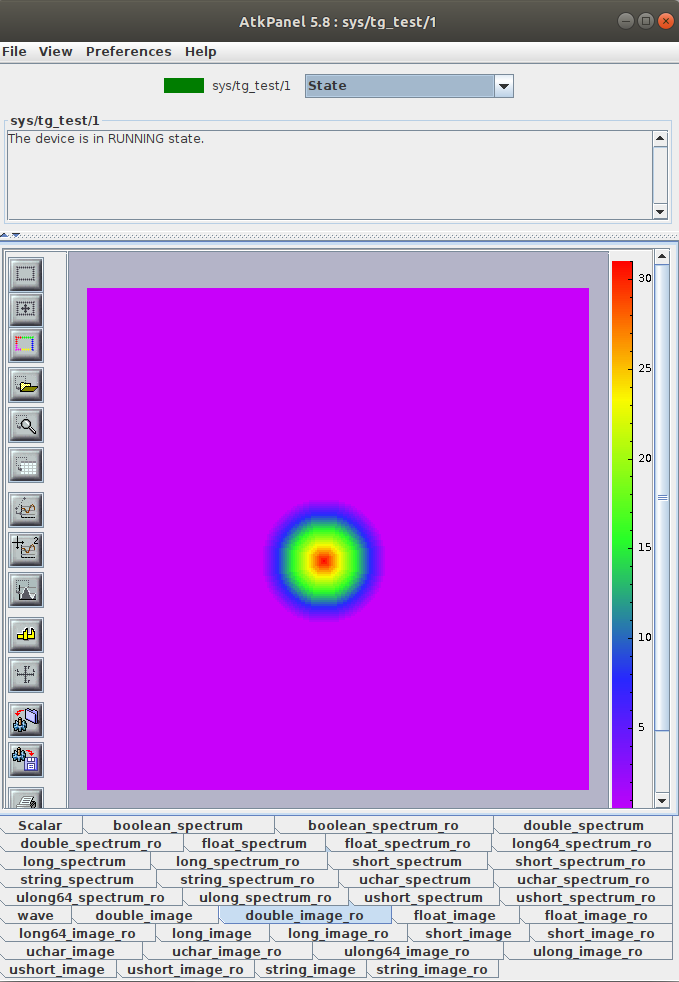Switch to the float_spectrum tab
The height and width of the screenshot is (982, 679).
click(254, 844)
